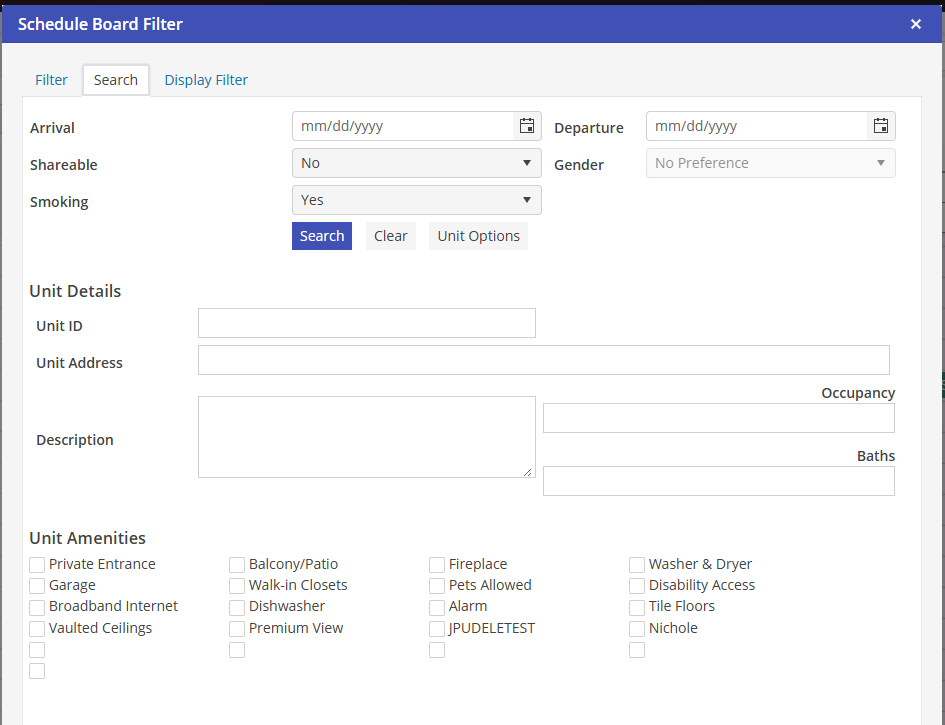Viewport: 945px width, 725px height.
Task: Open Unit Options
Action: [x=478, y=236]
